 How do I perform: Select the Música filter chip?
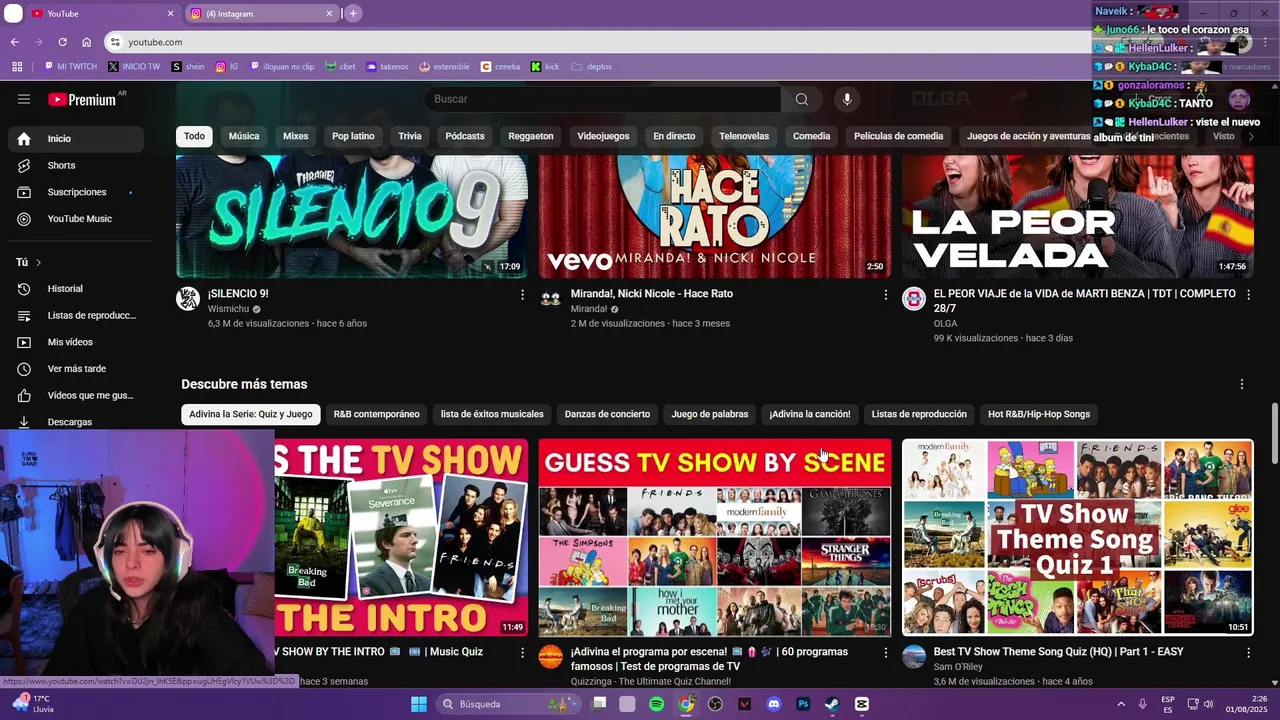(244, 136)
